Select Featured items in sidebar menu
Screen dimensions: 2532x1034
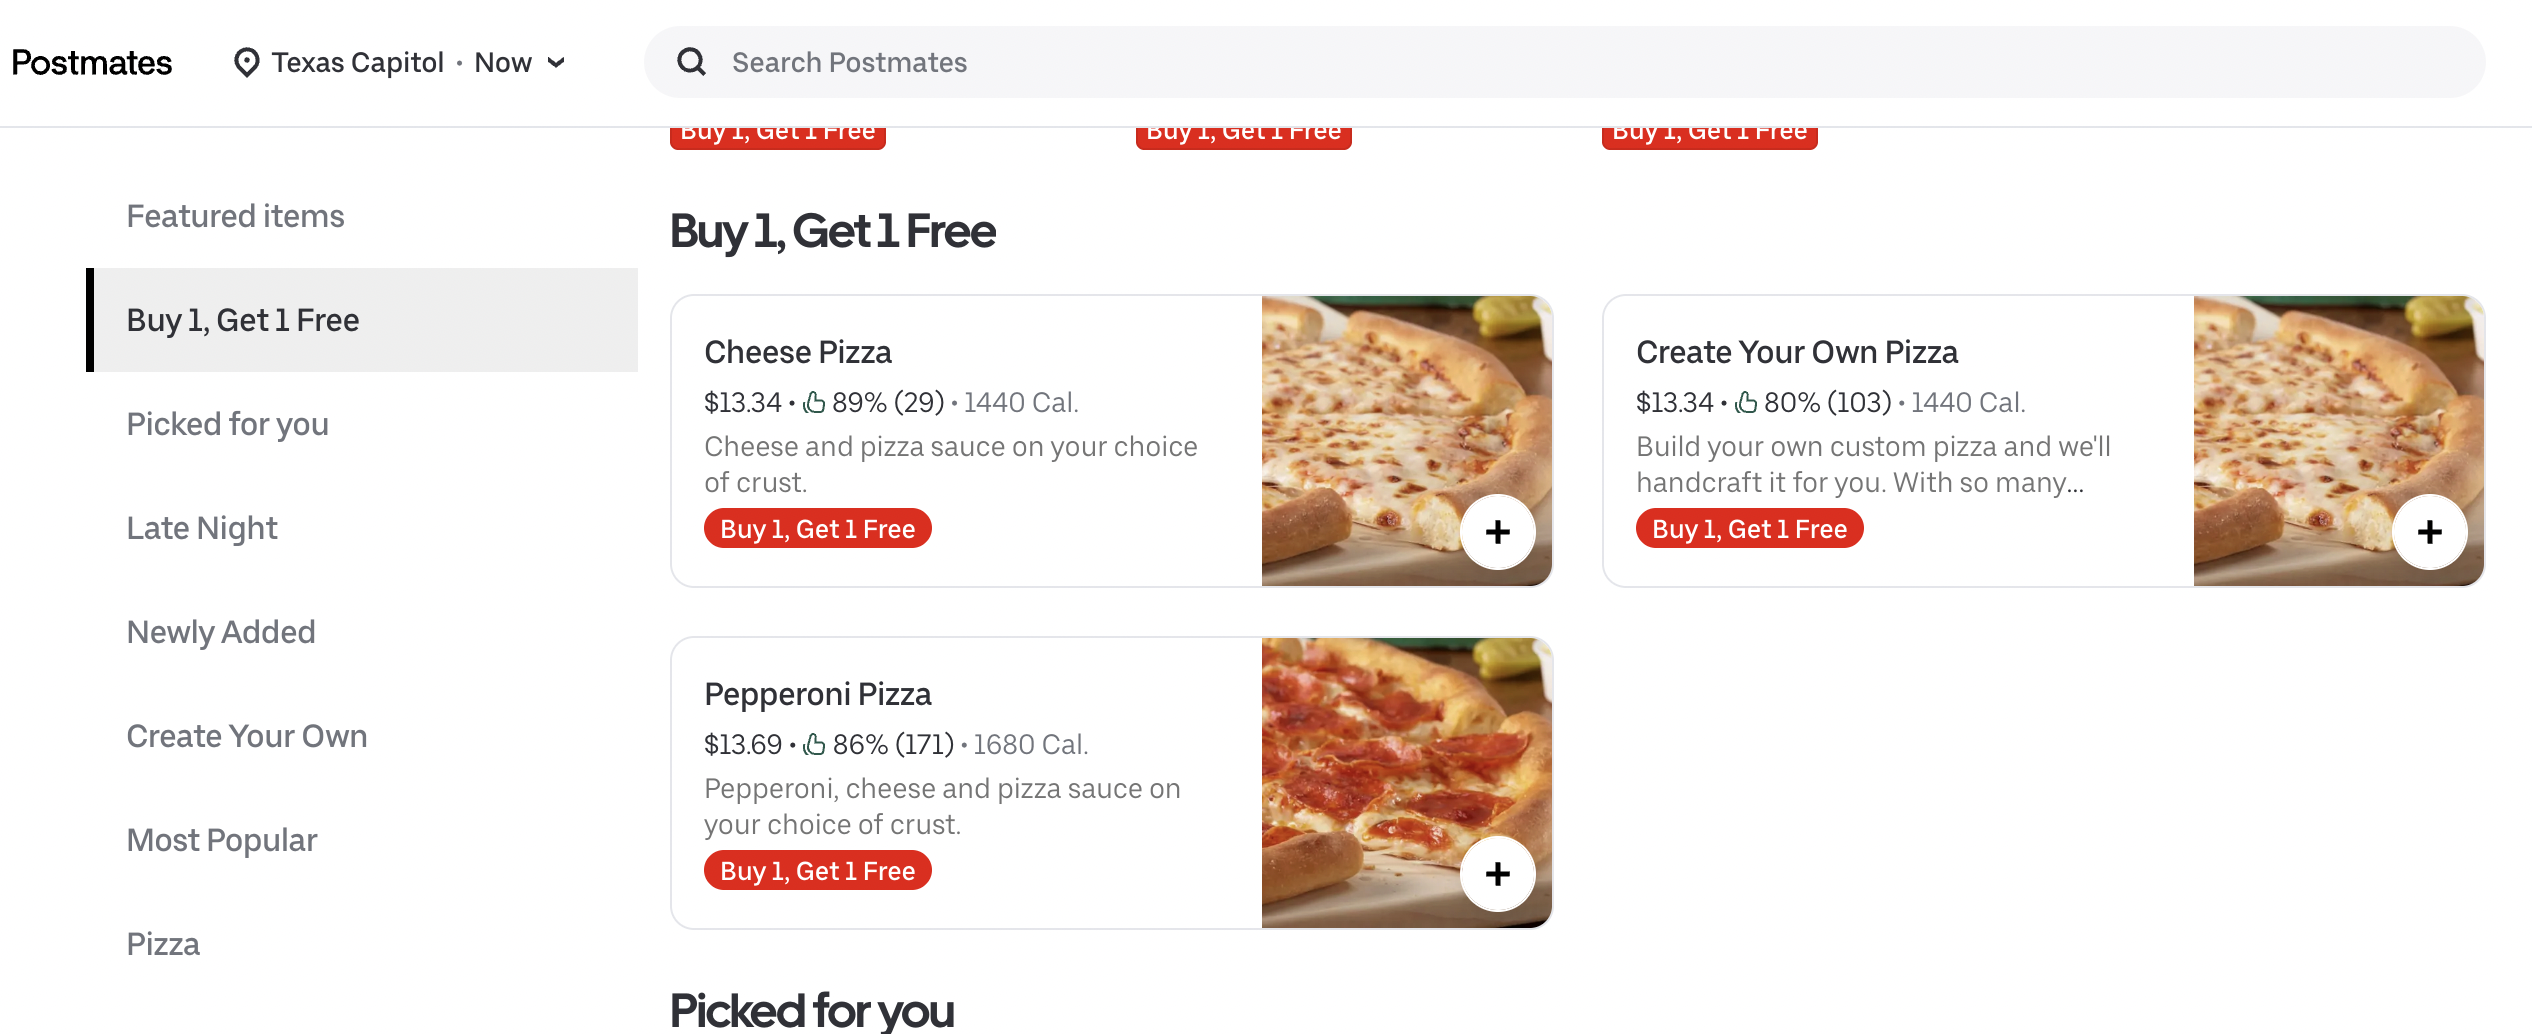[235, 216]
